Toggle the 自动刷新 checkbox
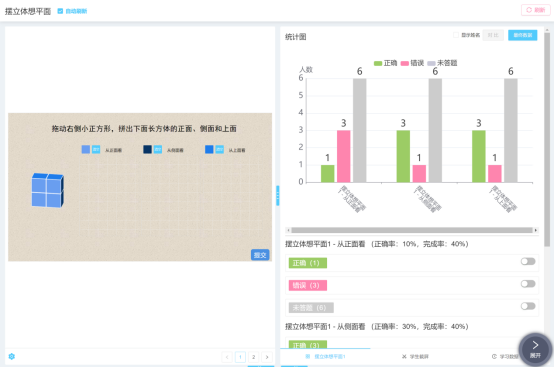 tap(60, 11)
